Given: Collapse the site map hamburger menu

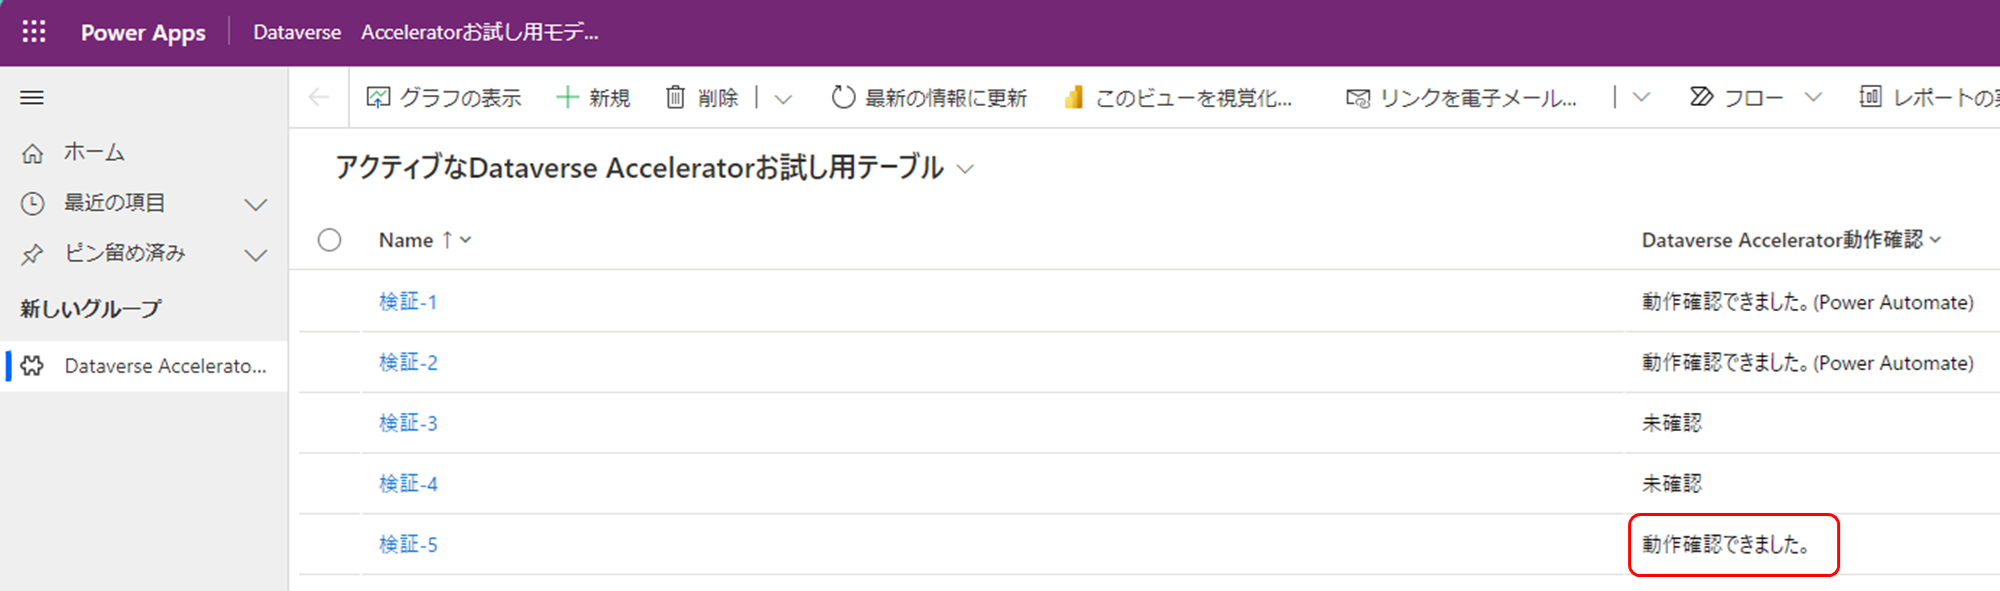Looking at the screenshot, I should pyautogui.click(x=32, y=98).
